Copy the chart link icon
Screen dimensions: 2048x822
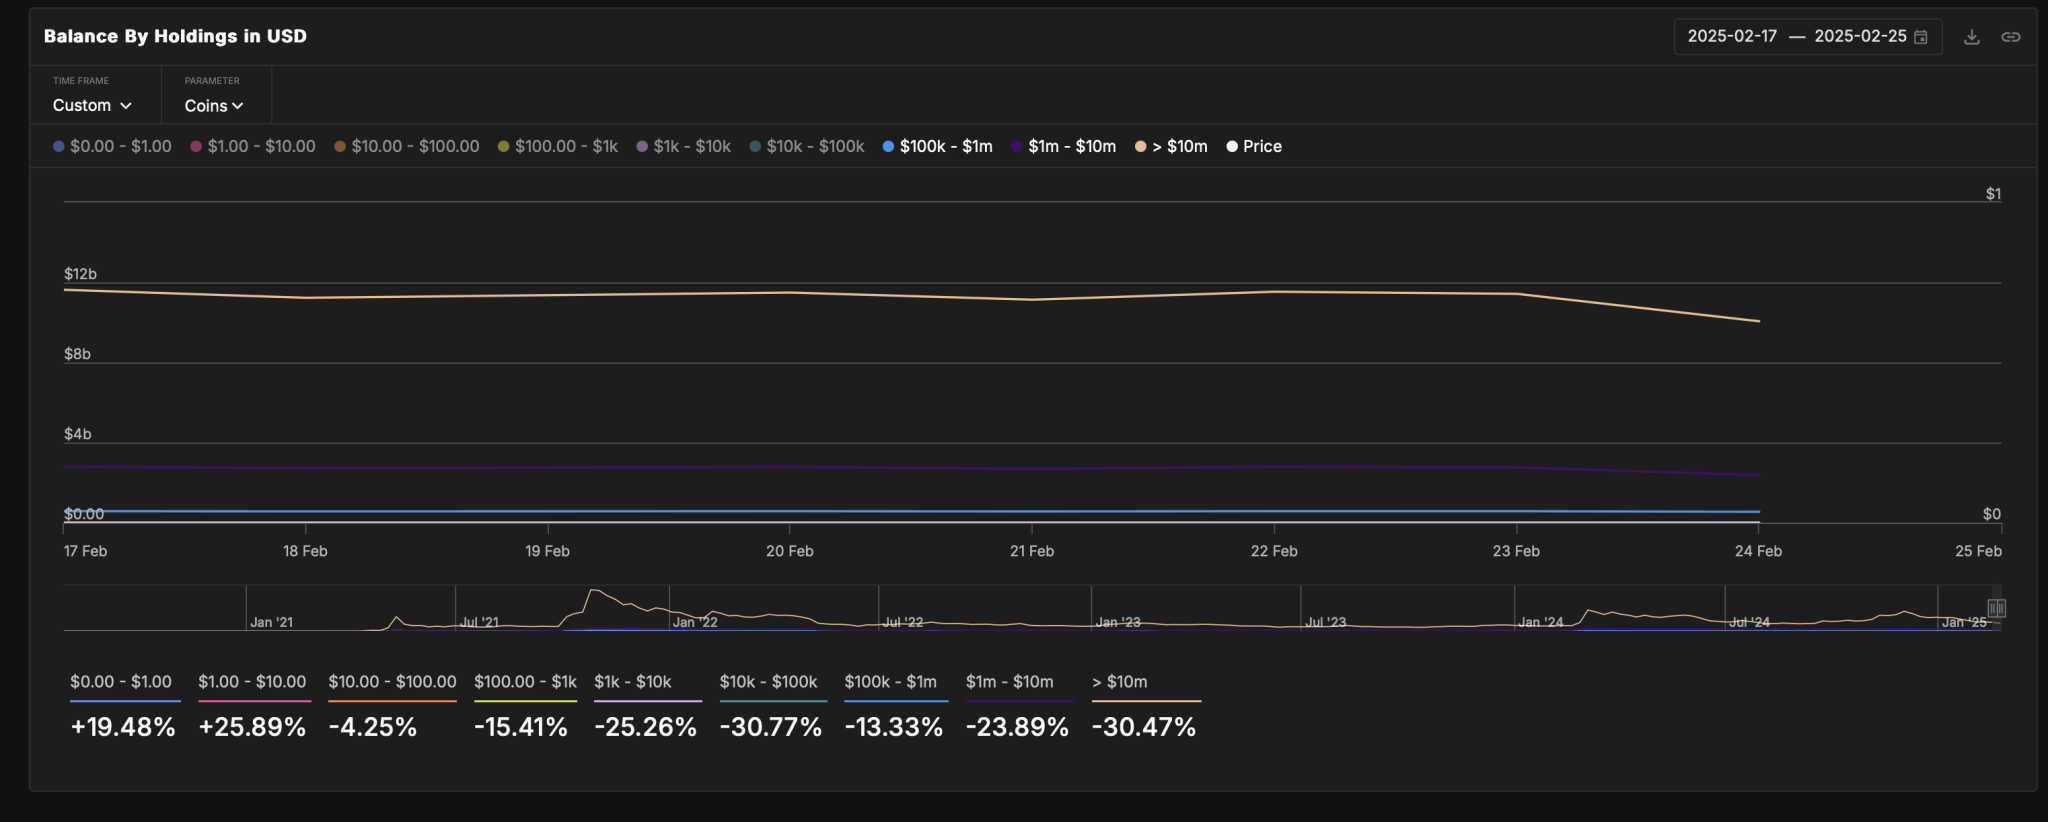(2010, 37)
